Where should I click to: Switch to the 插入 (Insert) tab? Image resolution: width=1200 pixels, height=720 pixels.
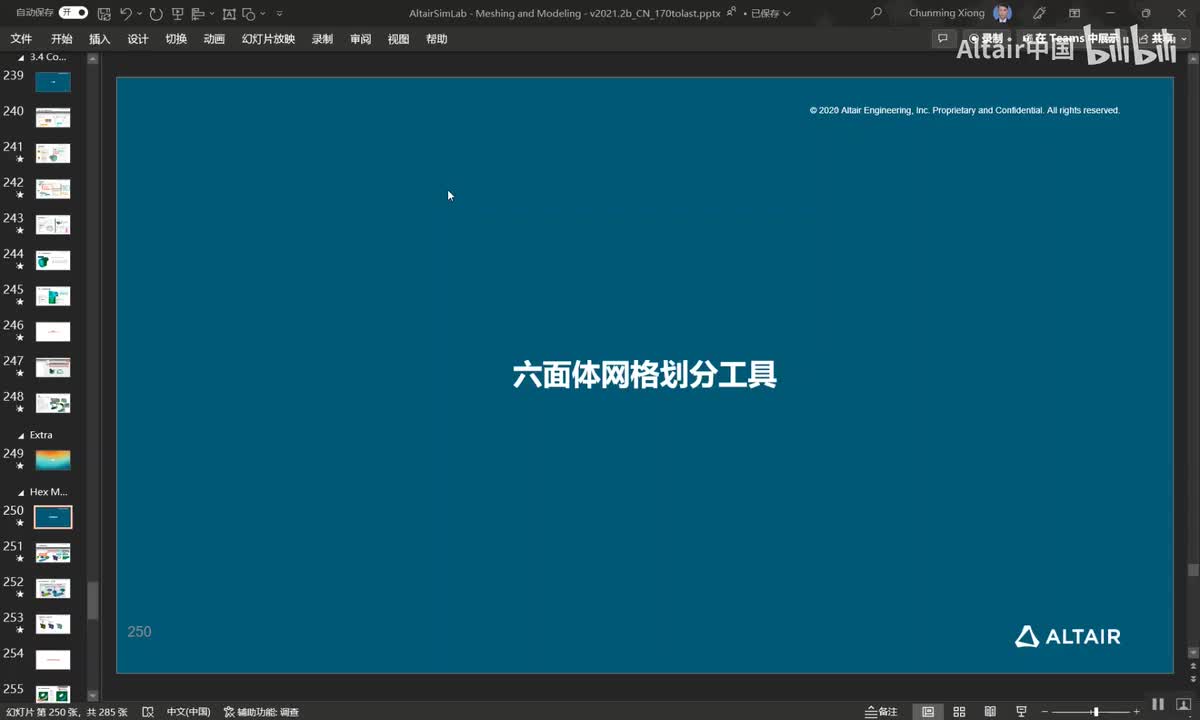[x=100, y=39]
